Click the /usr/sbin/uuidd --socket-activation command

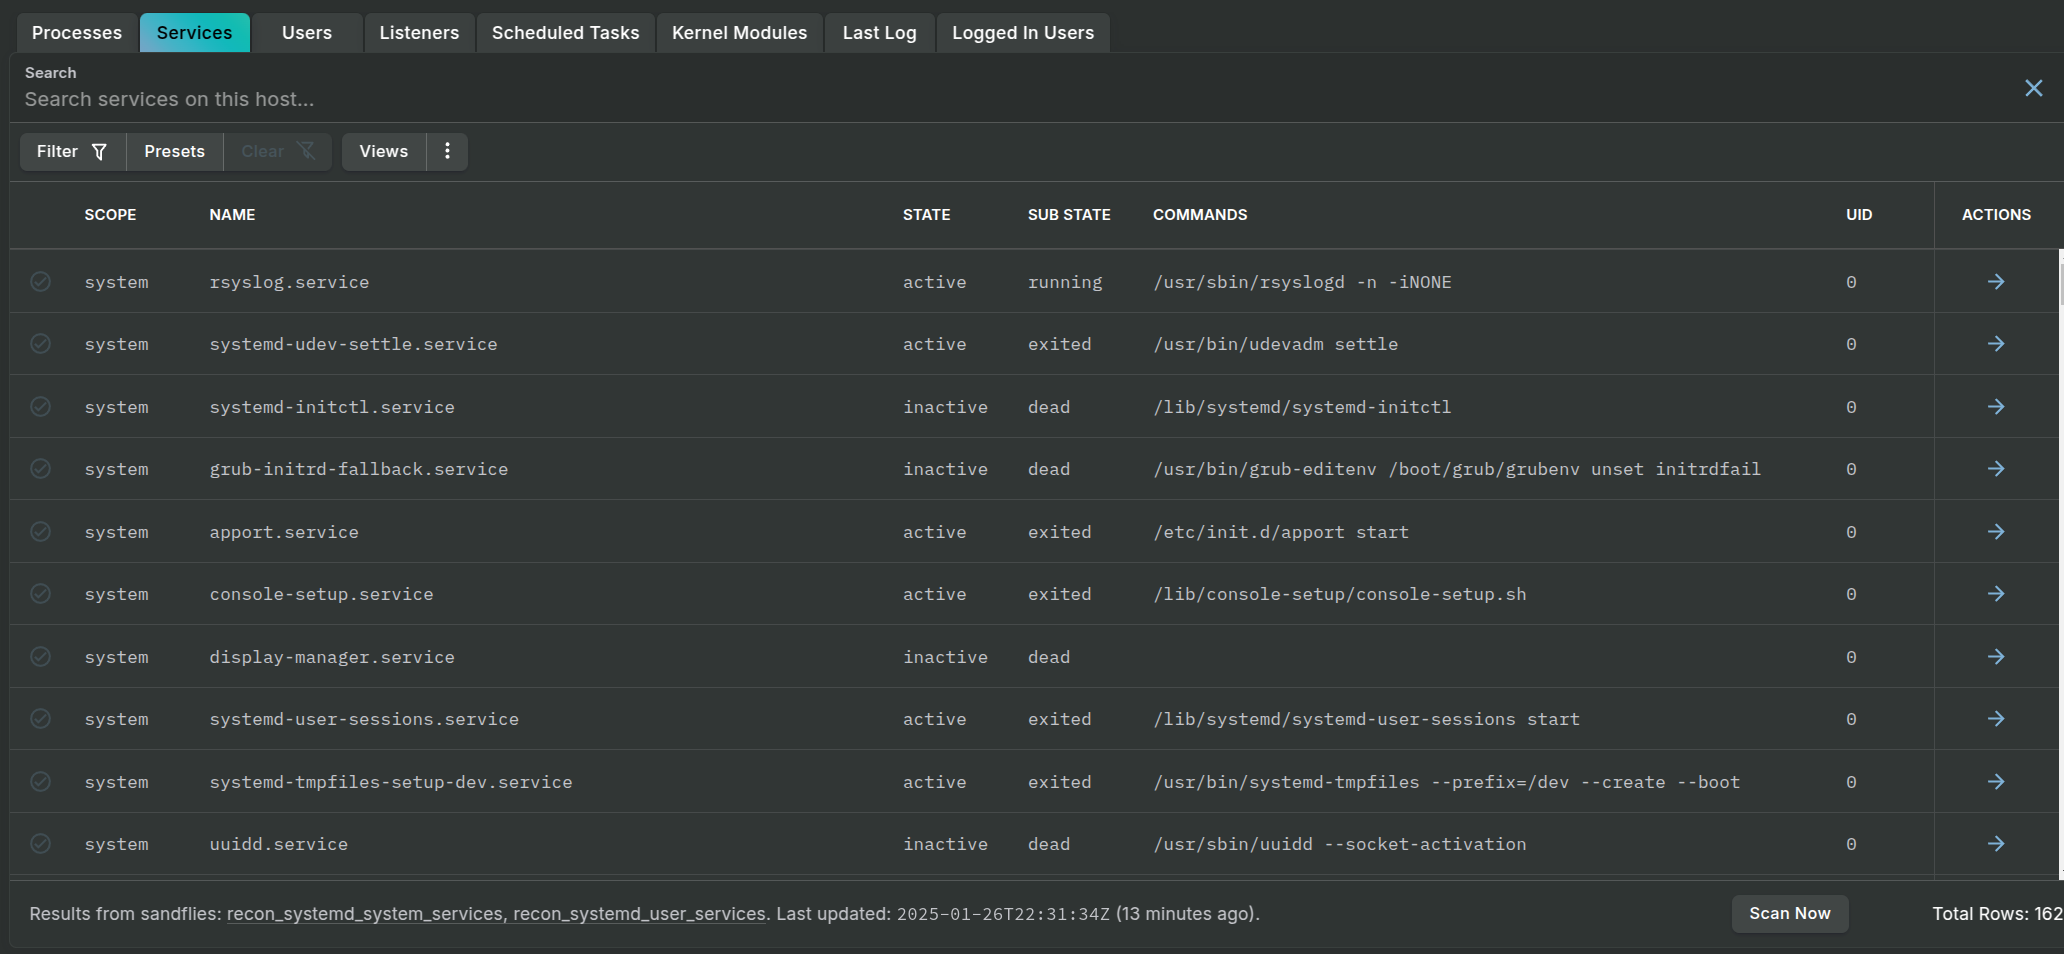point(1340,844)
